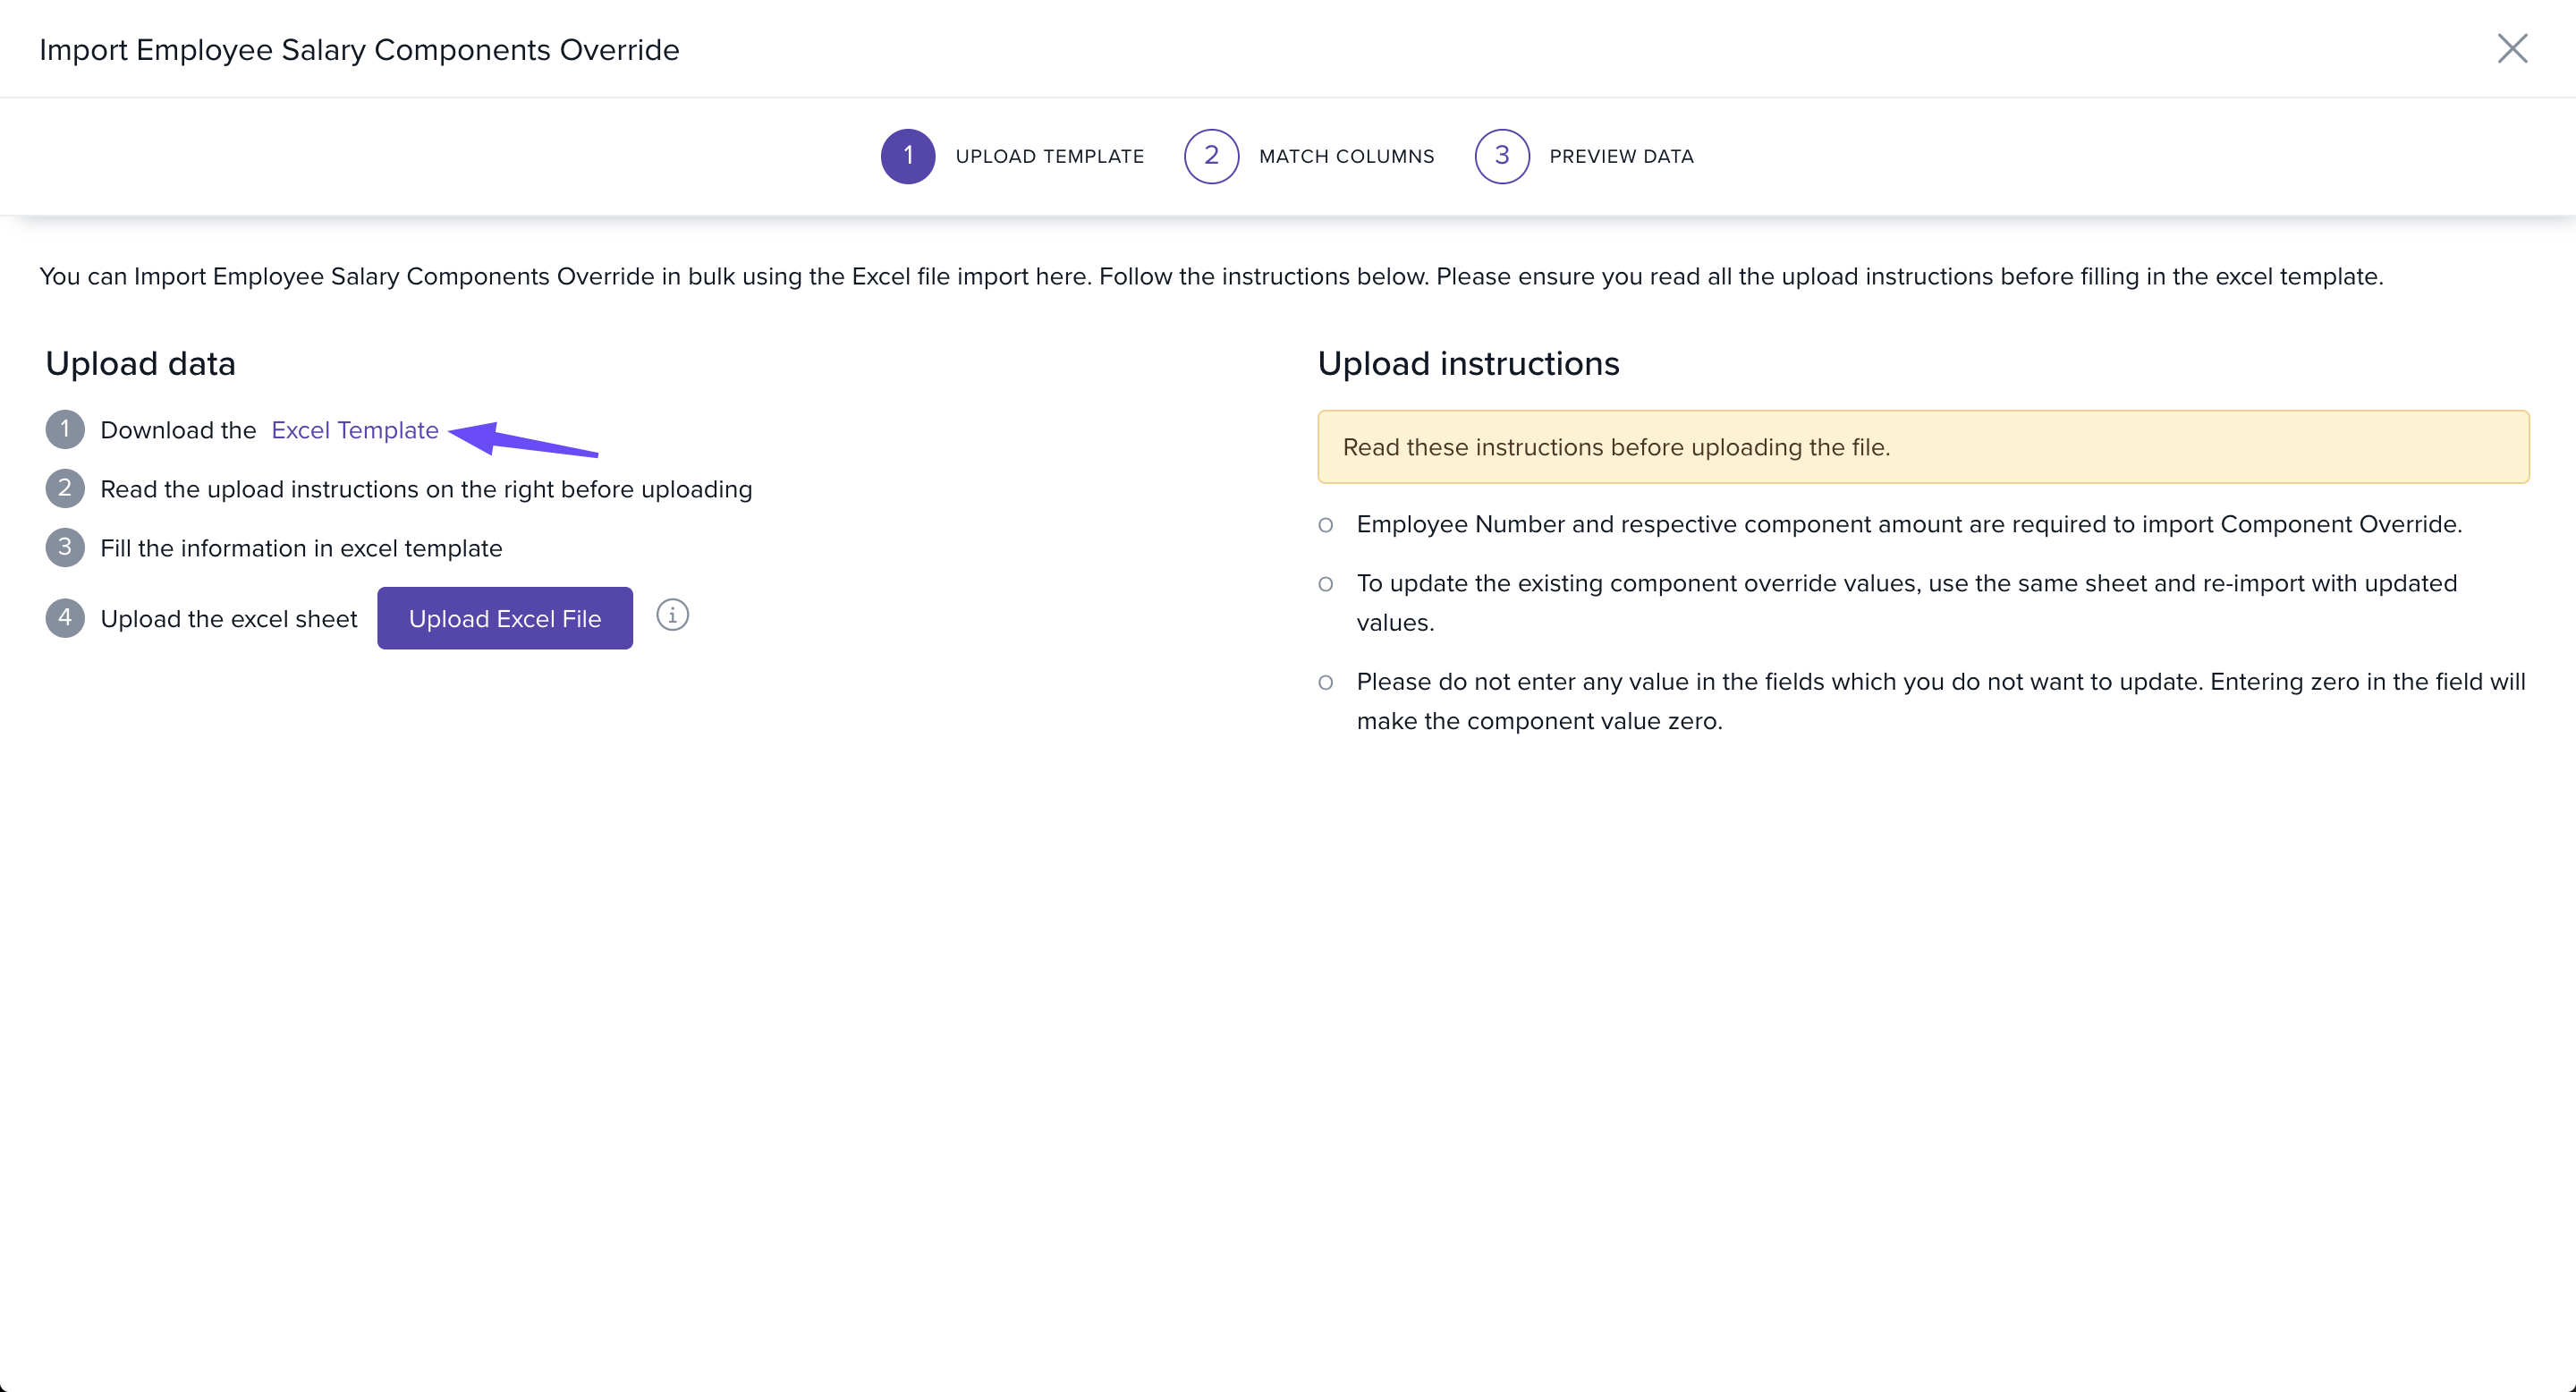The height and width of the screenshot is (1392, 2576).
Task: Click the filled step 1 circle in the stepper
Action: click(907, 156)
